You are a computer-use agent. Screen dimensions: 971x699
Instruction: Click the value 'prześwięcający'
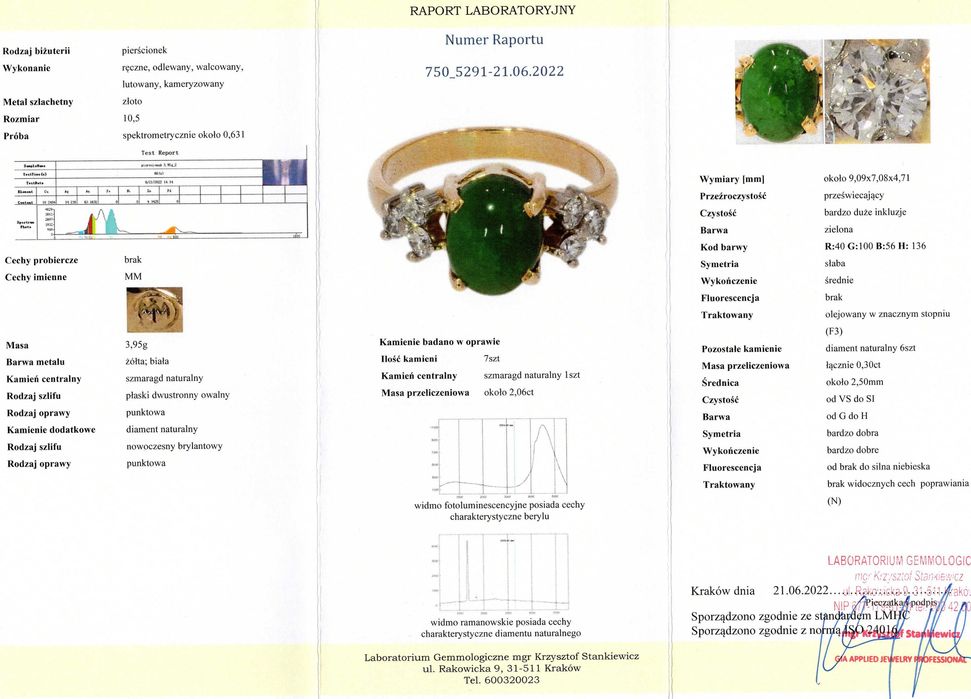point(854,195)
